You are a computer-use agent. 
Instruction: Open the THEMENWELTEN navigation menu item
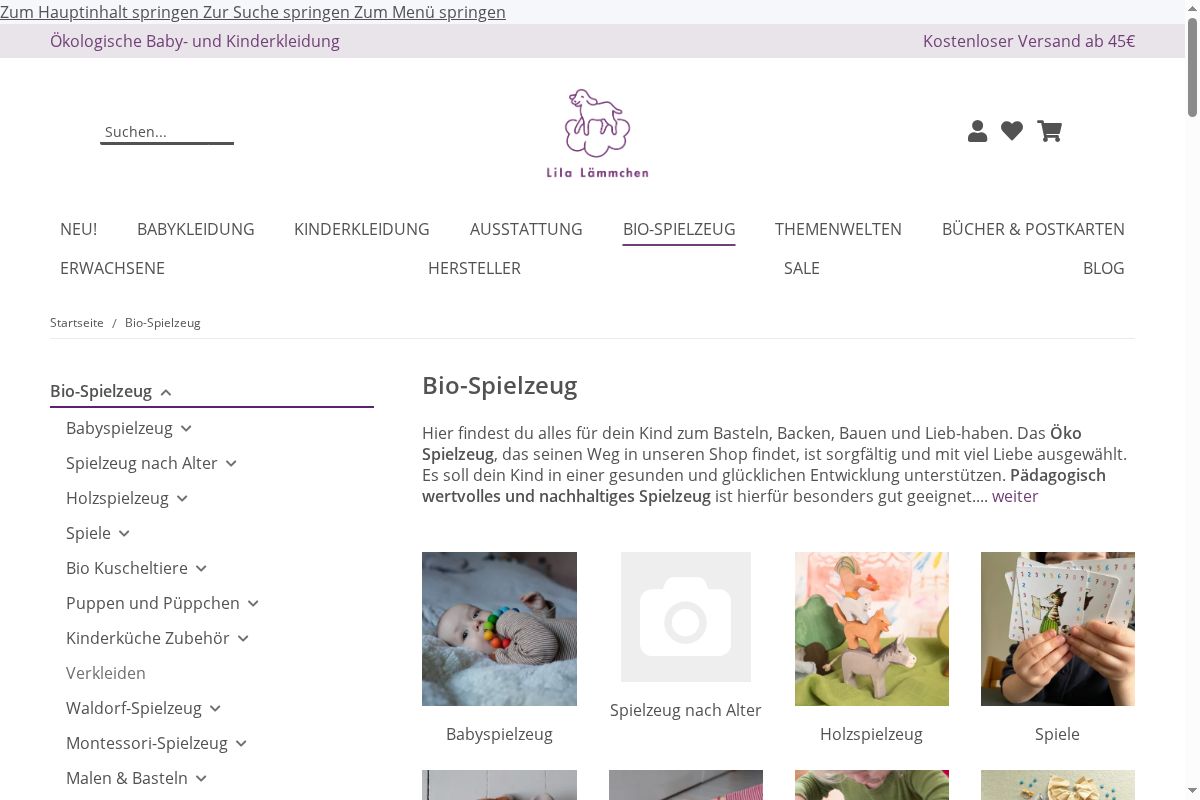coord(838,229)
